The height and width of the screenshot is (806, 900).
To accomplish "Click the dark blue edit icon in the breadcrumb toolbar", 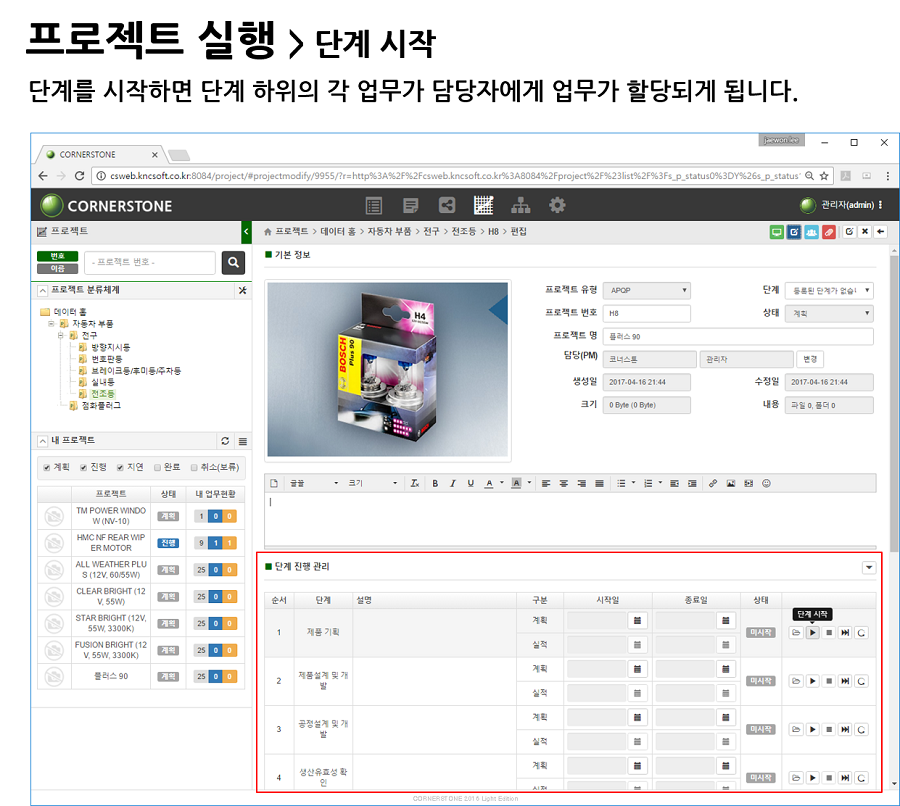I will 794,232.
